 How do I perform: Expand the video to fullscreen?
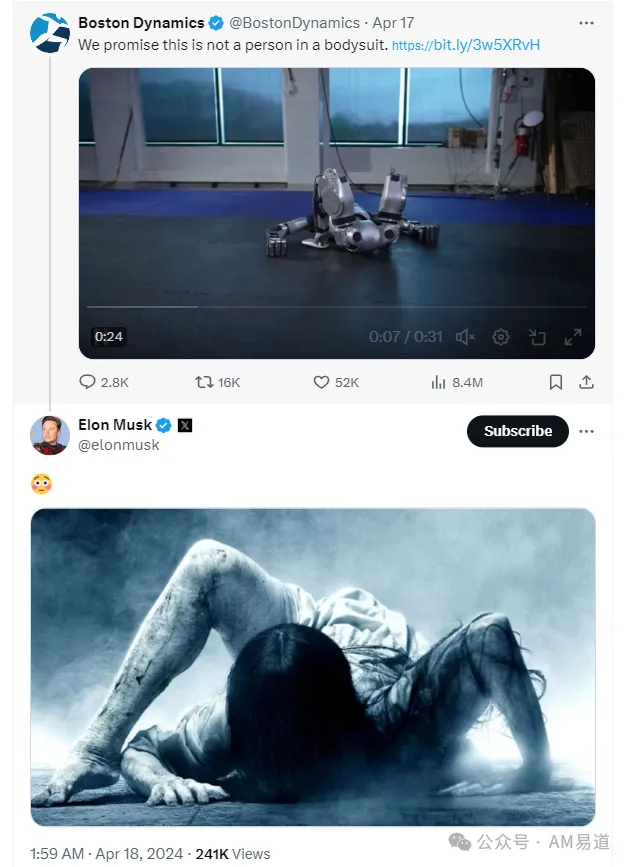(x=573, y=337)
